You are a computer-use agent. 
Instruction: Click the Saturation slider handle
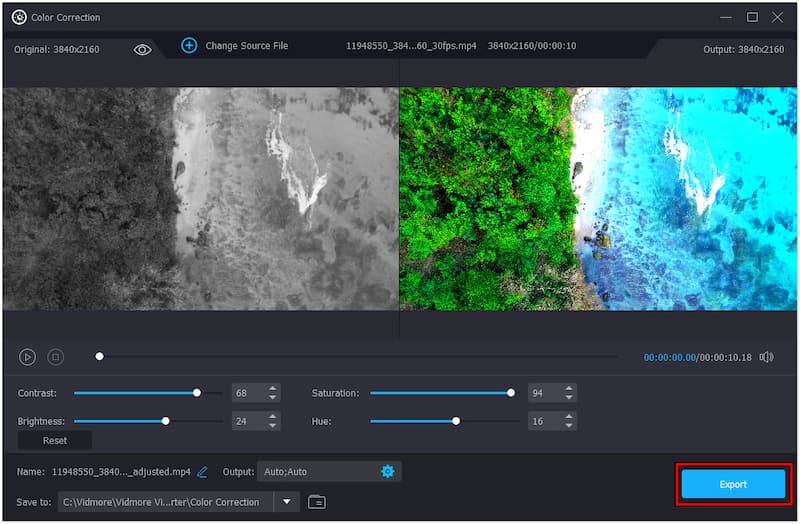(x=511, y=393)
